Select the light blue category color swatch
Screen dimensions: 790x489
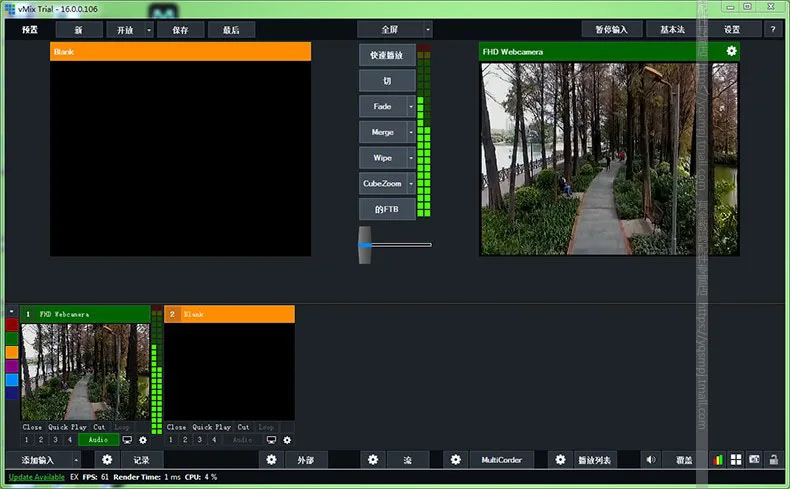click(12, 379)
